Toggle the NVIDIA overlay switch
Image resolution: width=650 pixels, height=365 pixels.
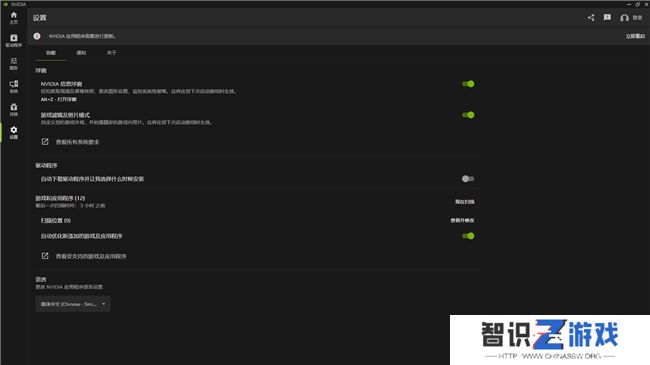pos(468,84)
